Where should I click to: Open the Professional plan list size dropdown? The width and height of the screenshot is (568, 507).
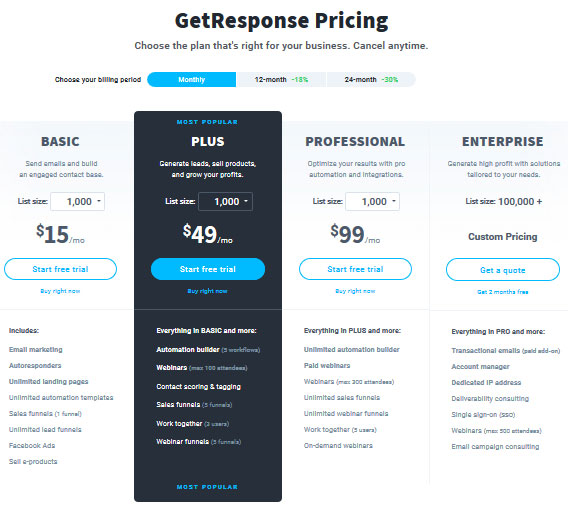[x=373, y=201]
